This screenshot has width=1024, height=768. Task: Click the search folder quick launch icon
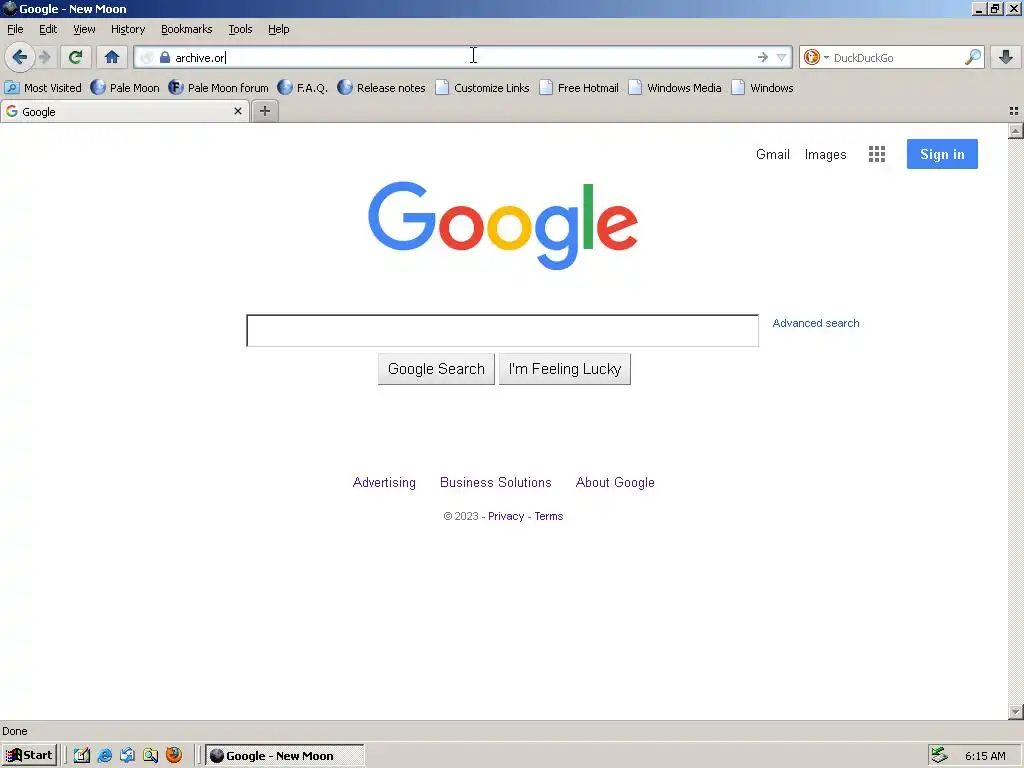151,756
